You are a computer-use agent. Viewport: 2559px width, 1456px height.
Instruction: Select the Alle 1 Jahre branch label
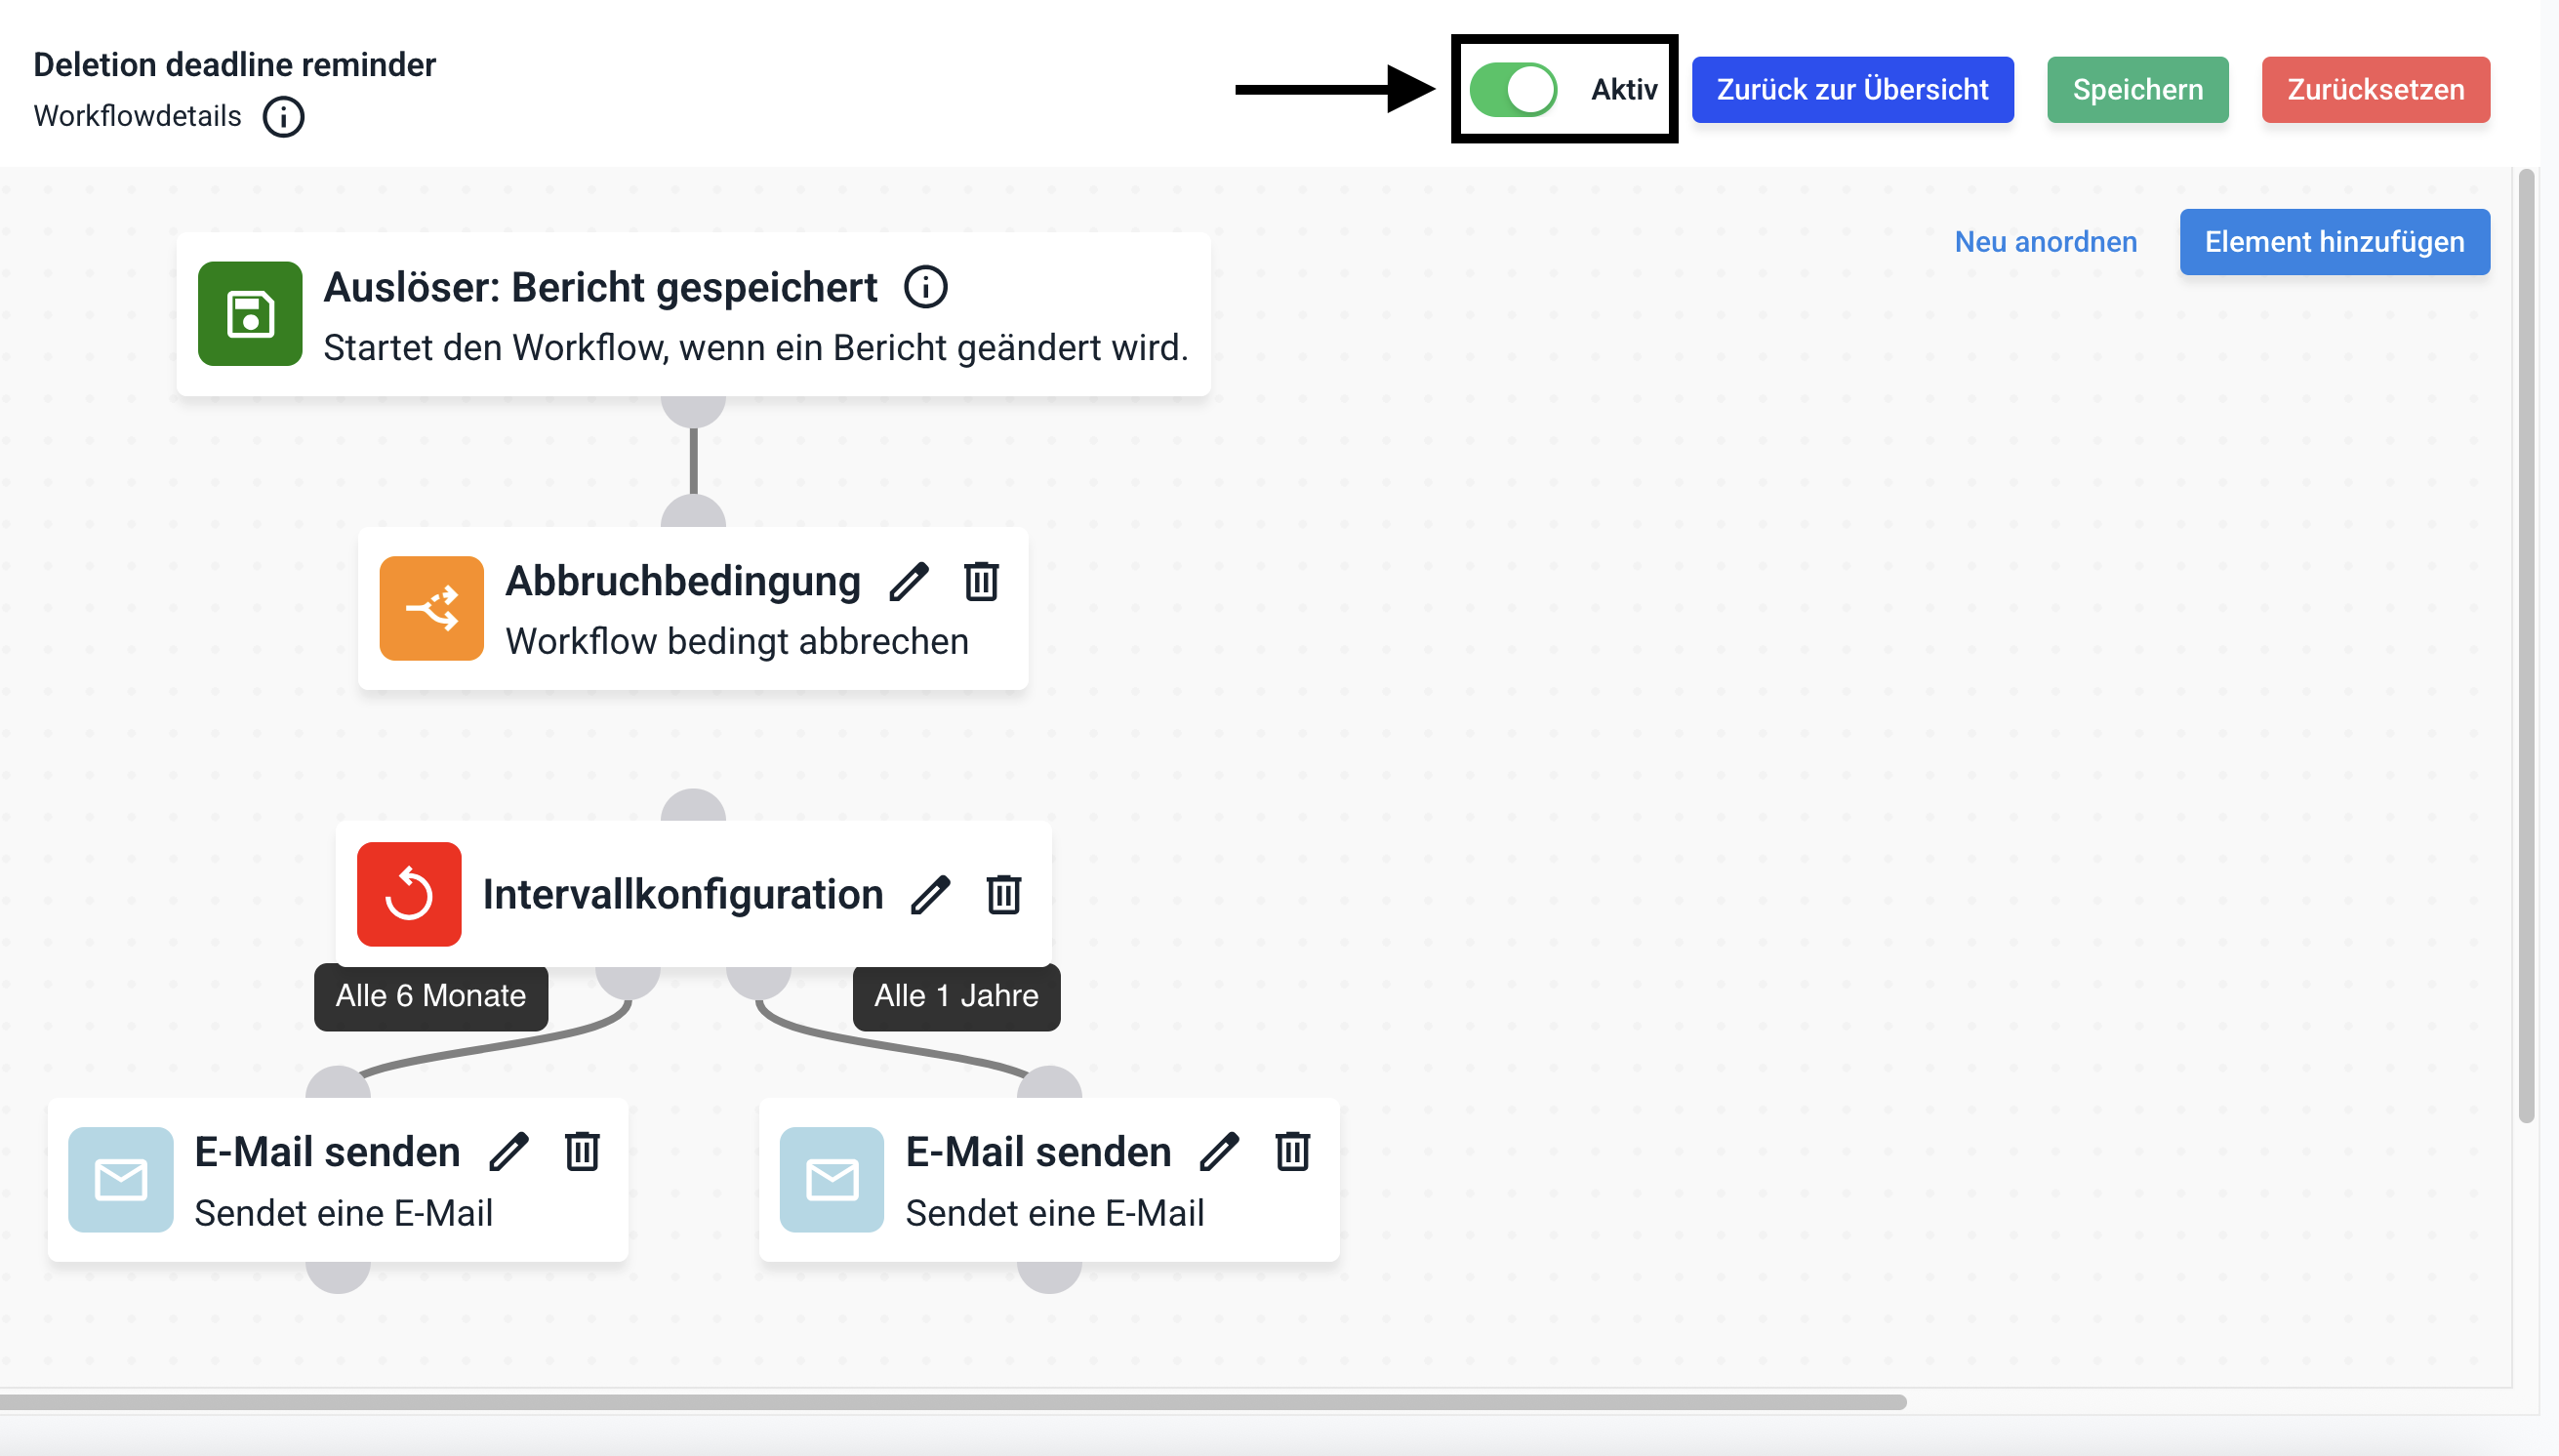[x=956, y=996]
